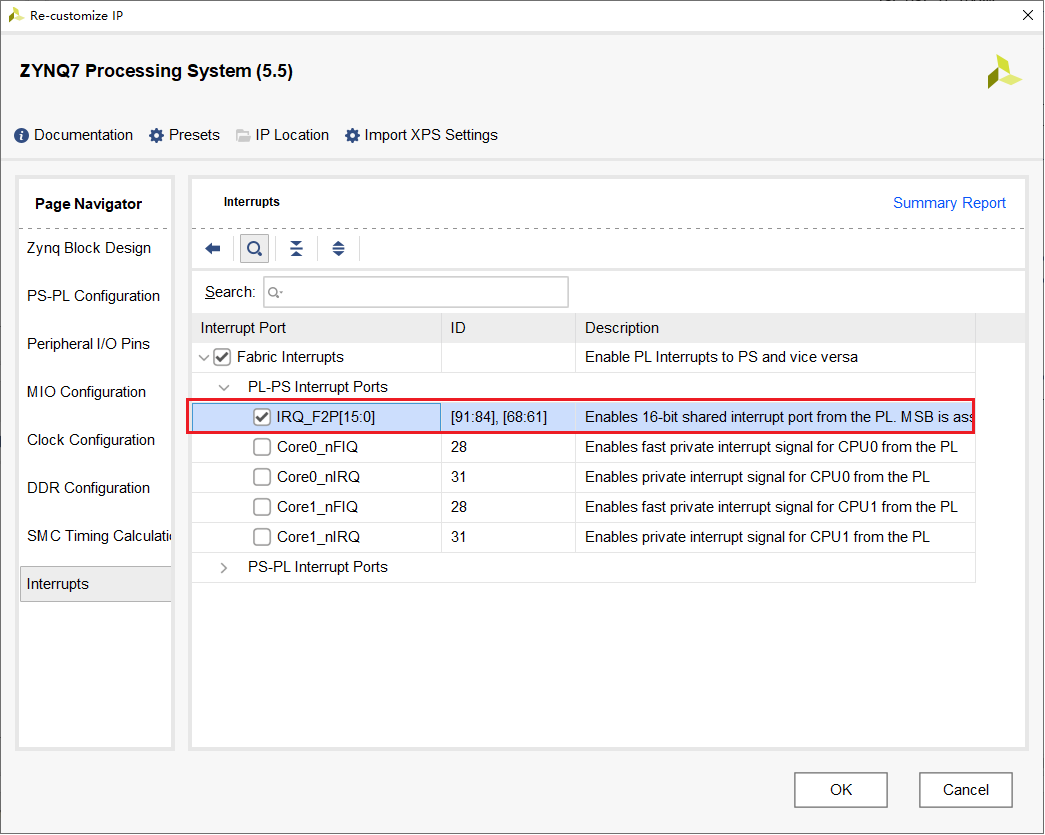Click the back arrow toolbar icon
This screenshot has height=835, width=1045.
coord(213,249)
